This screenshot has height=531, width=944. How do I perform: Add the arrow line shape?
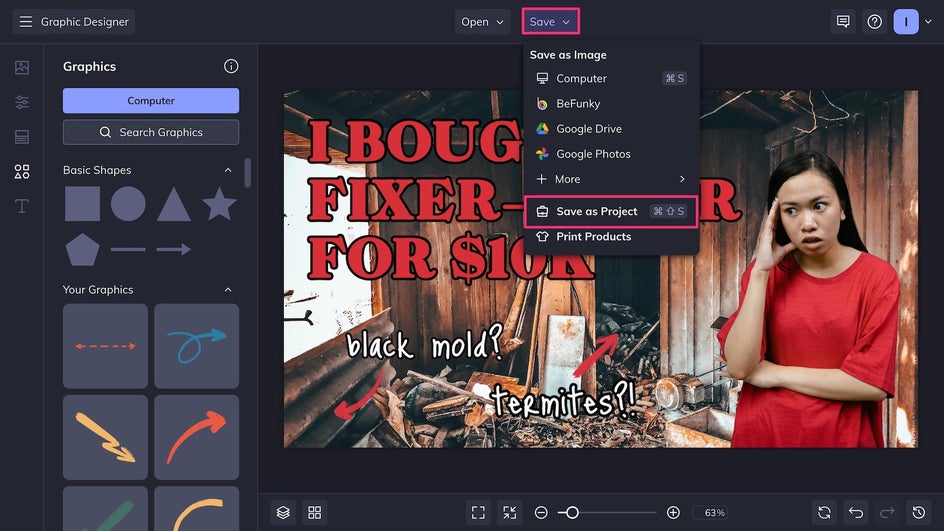pos(173,249)
